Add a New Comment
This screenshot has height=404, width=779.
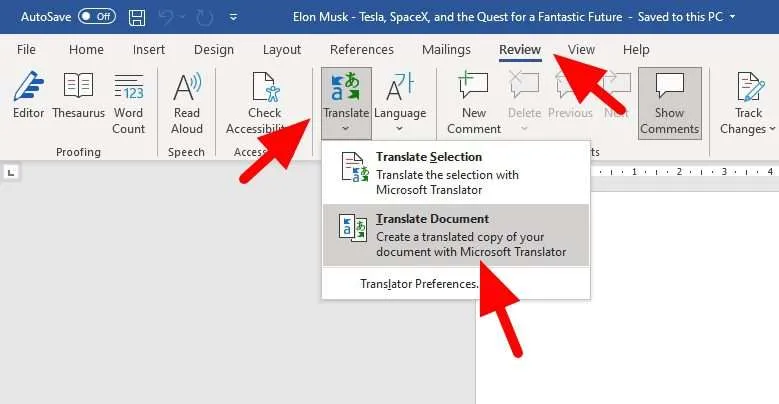point(473,103)
